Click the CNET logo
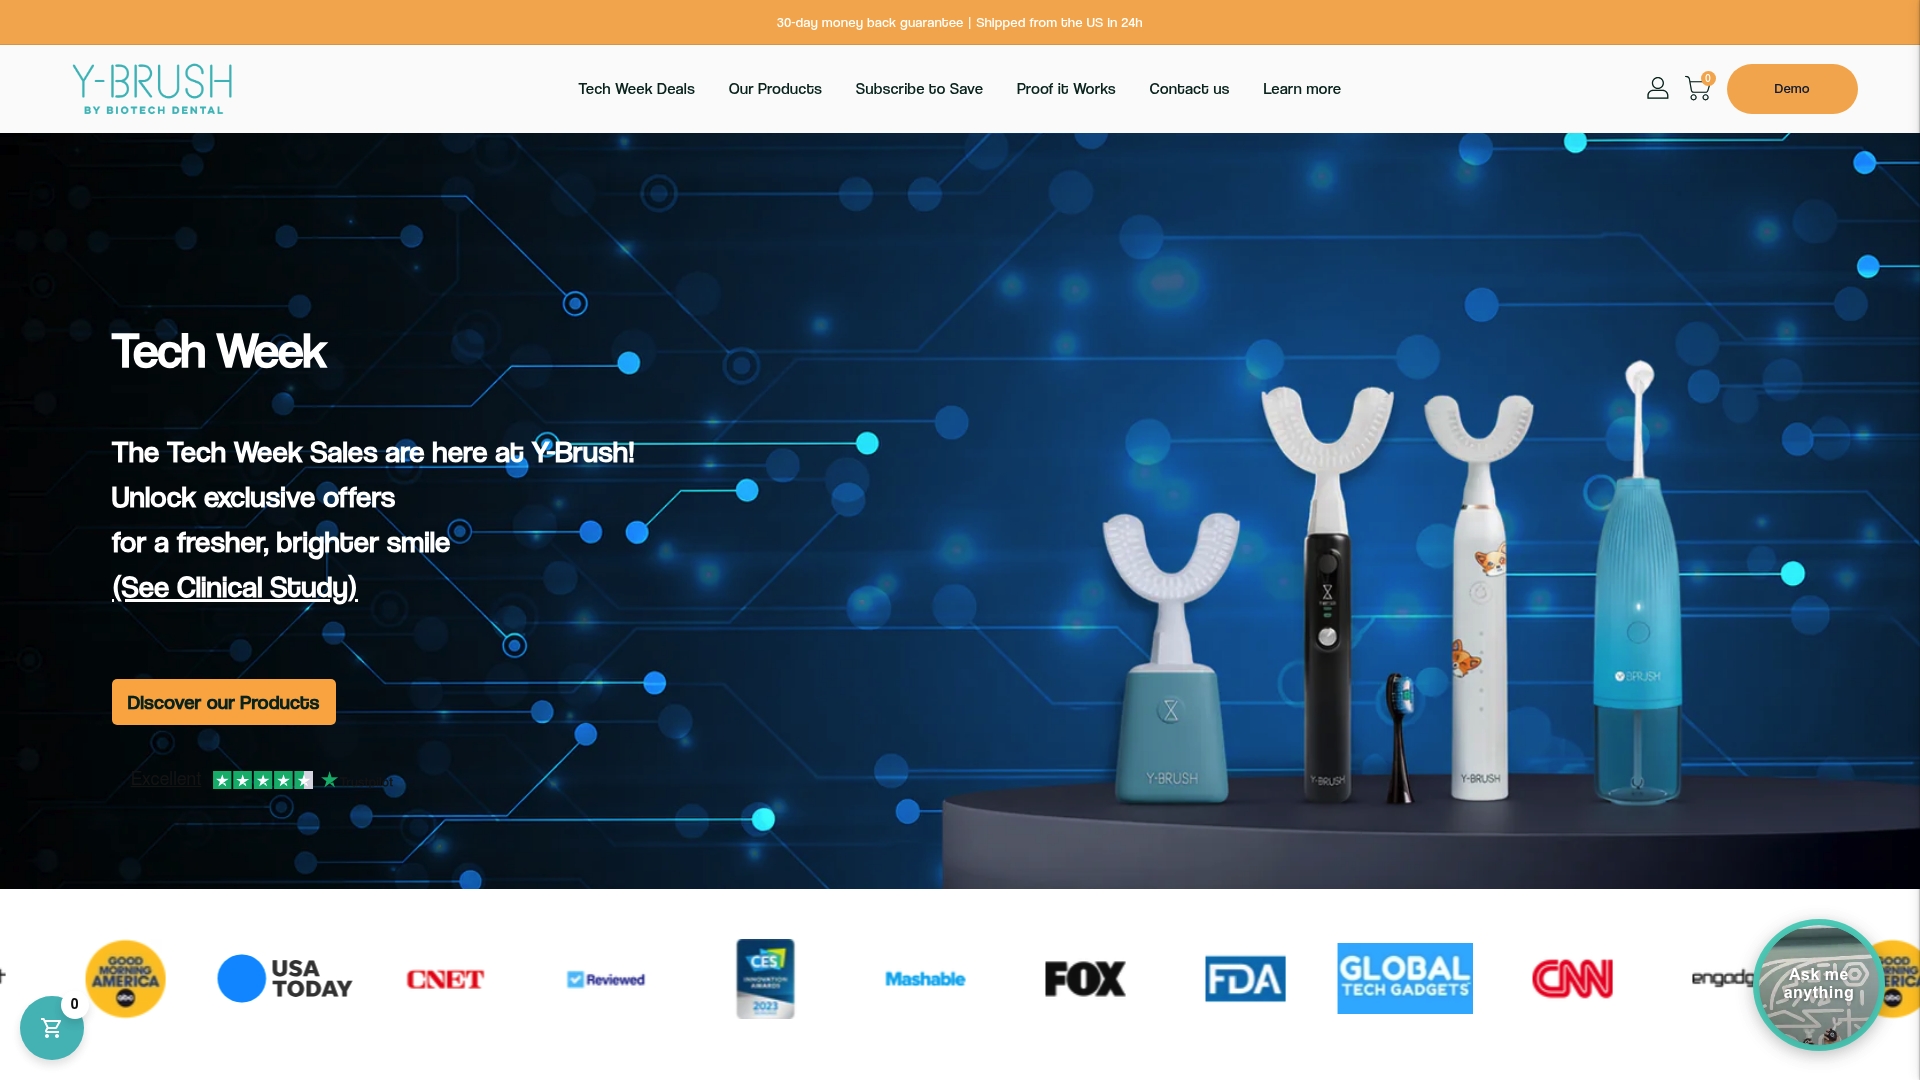This screenshot has height=1080, width=1920. (445, 979)
